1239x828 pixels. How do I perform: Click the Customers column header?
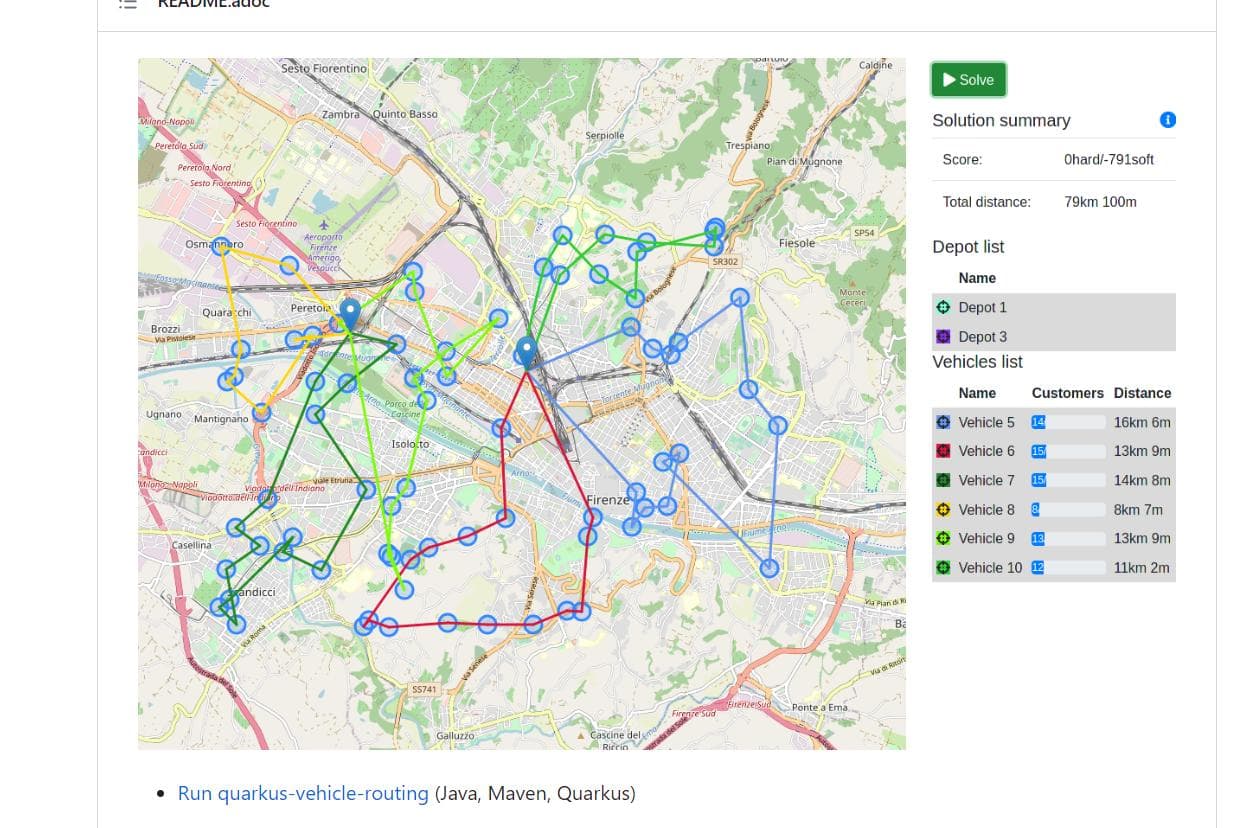tap(1067, 393)
